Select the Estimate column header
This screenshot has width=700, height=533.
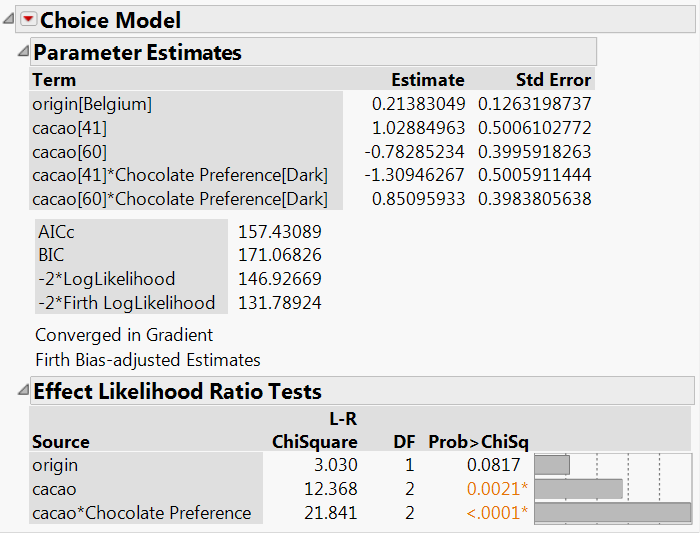coord(427,80)
